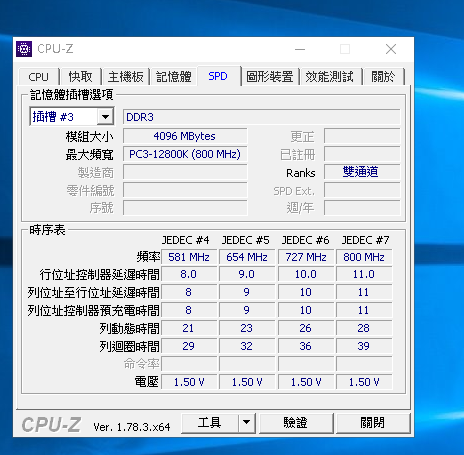Click the CPU-Z app icon in title bar
This screenshot has width=464, height=455.
tap(24, 49)
